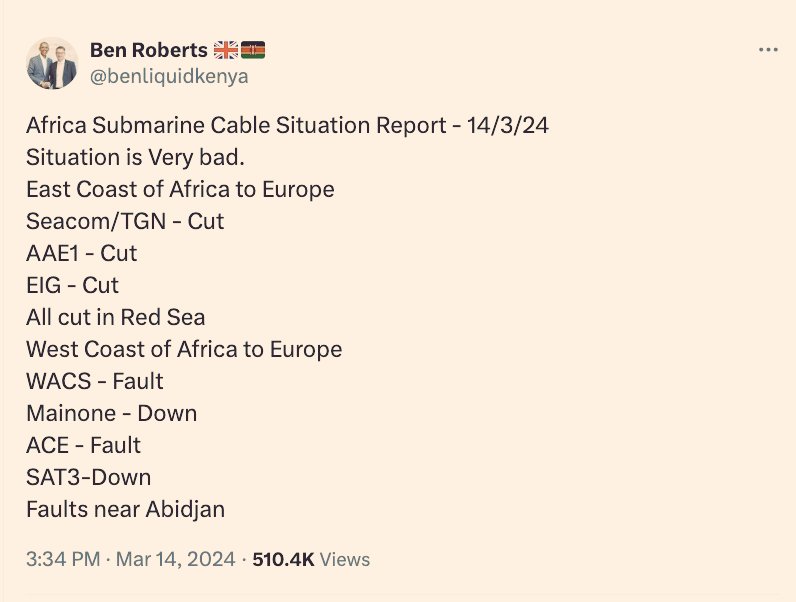Open the @benliquidkenya handle link
Screen dimensions: 796x602
169,77
